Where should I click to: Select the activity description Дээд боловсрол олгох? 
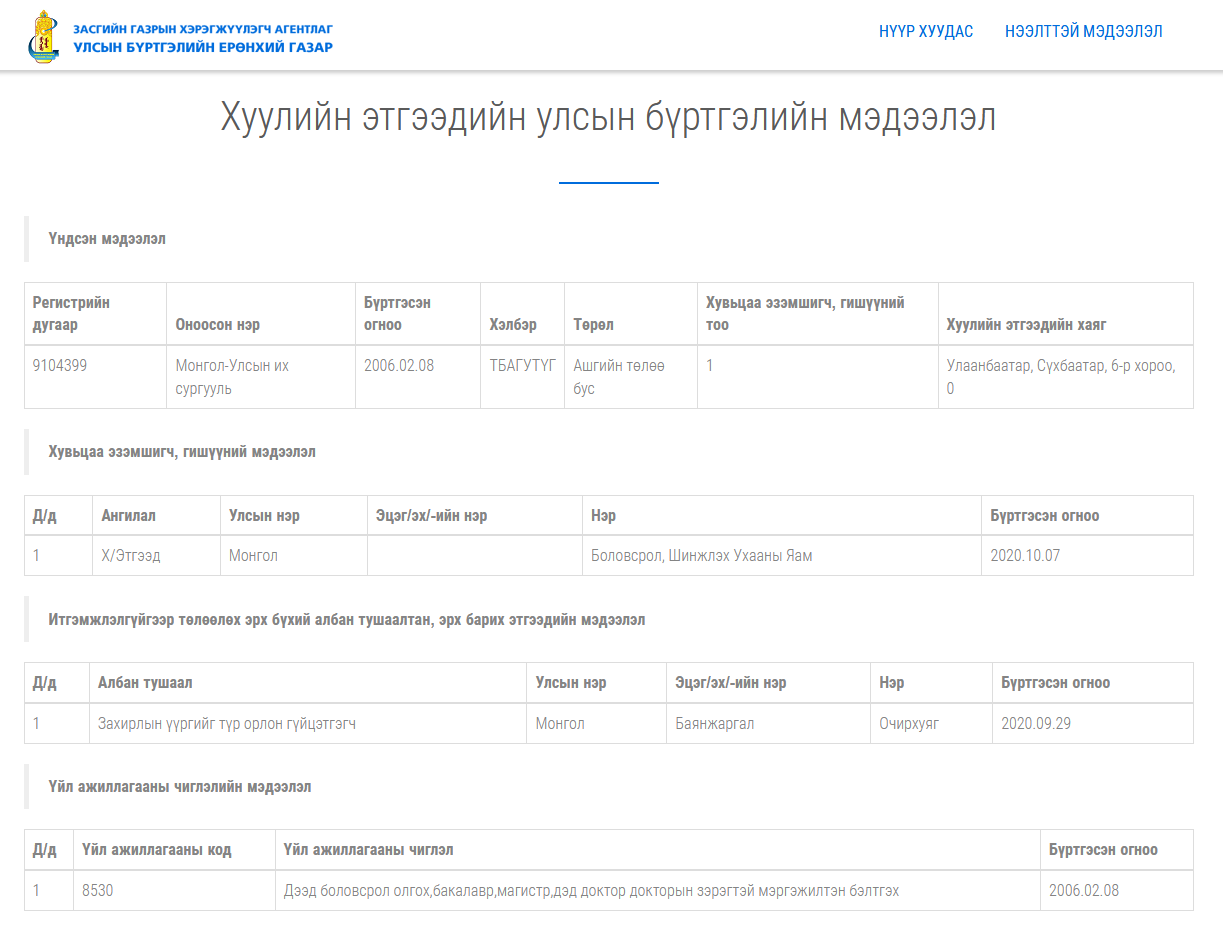pyautogui.click(x=591, y=890)
